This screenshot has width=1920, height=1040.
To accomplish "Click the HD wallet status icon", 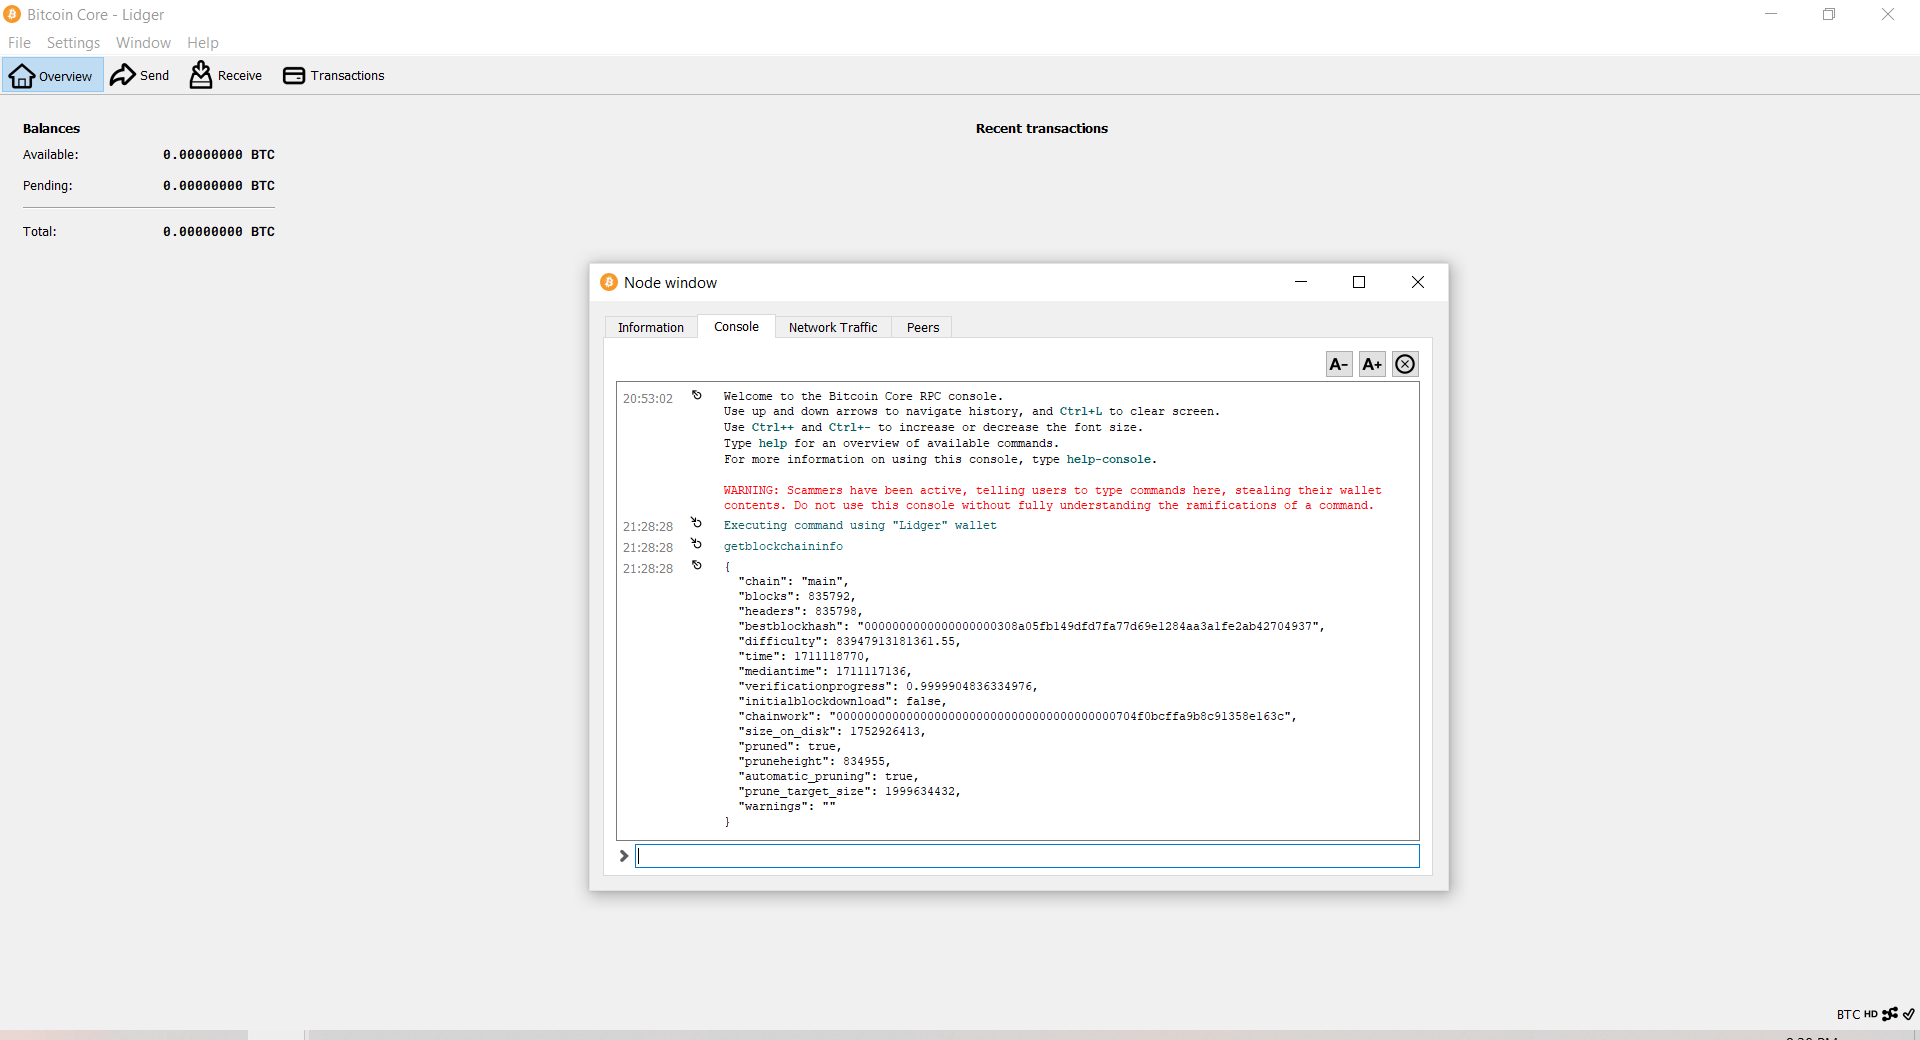I will point(1870,1014).
